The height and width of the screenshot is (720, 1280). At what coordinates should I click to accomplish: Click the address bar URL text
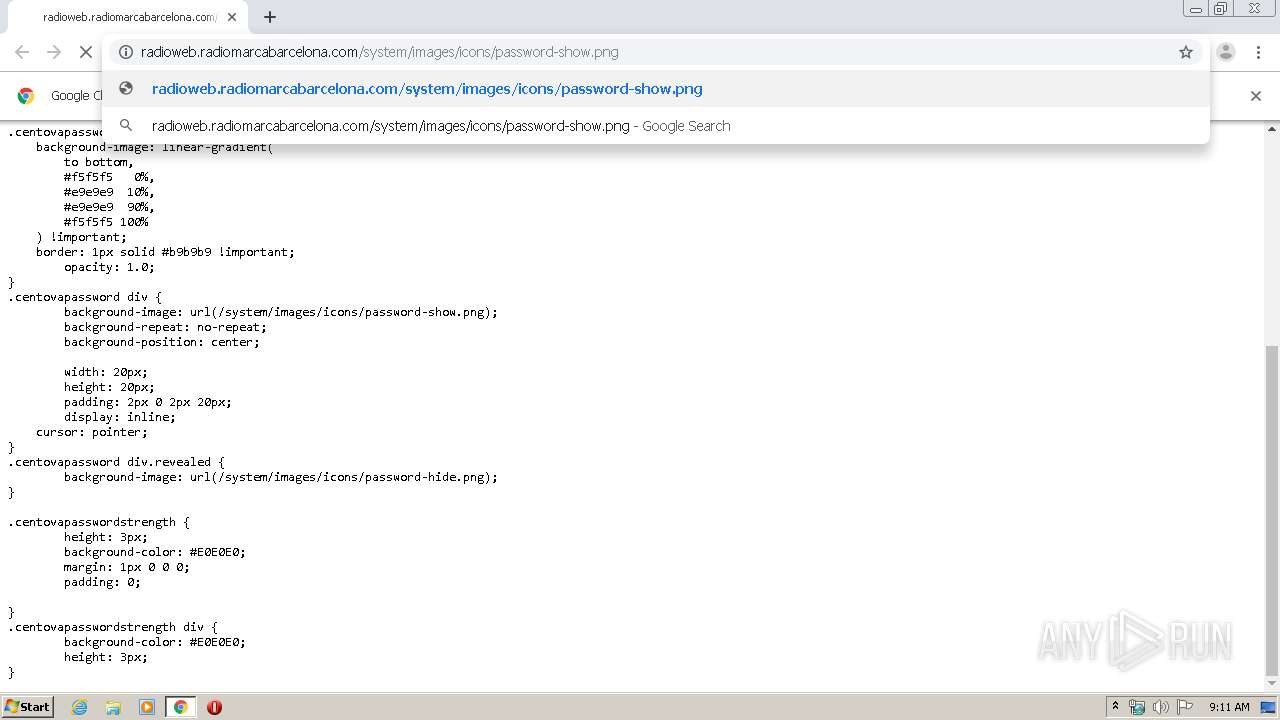pyautogui.click(x=380, y=52)
